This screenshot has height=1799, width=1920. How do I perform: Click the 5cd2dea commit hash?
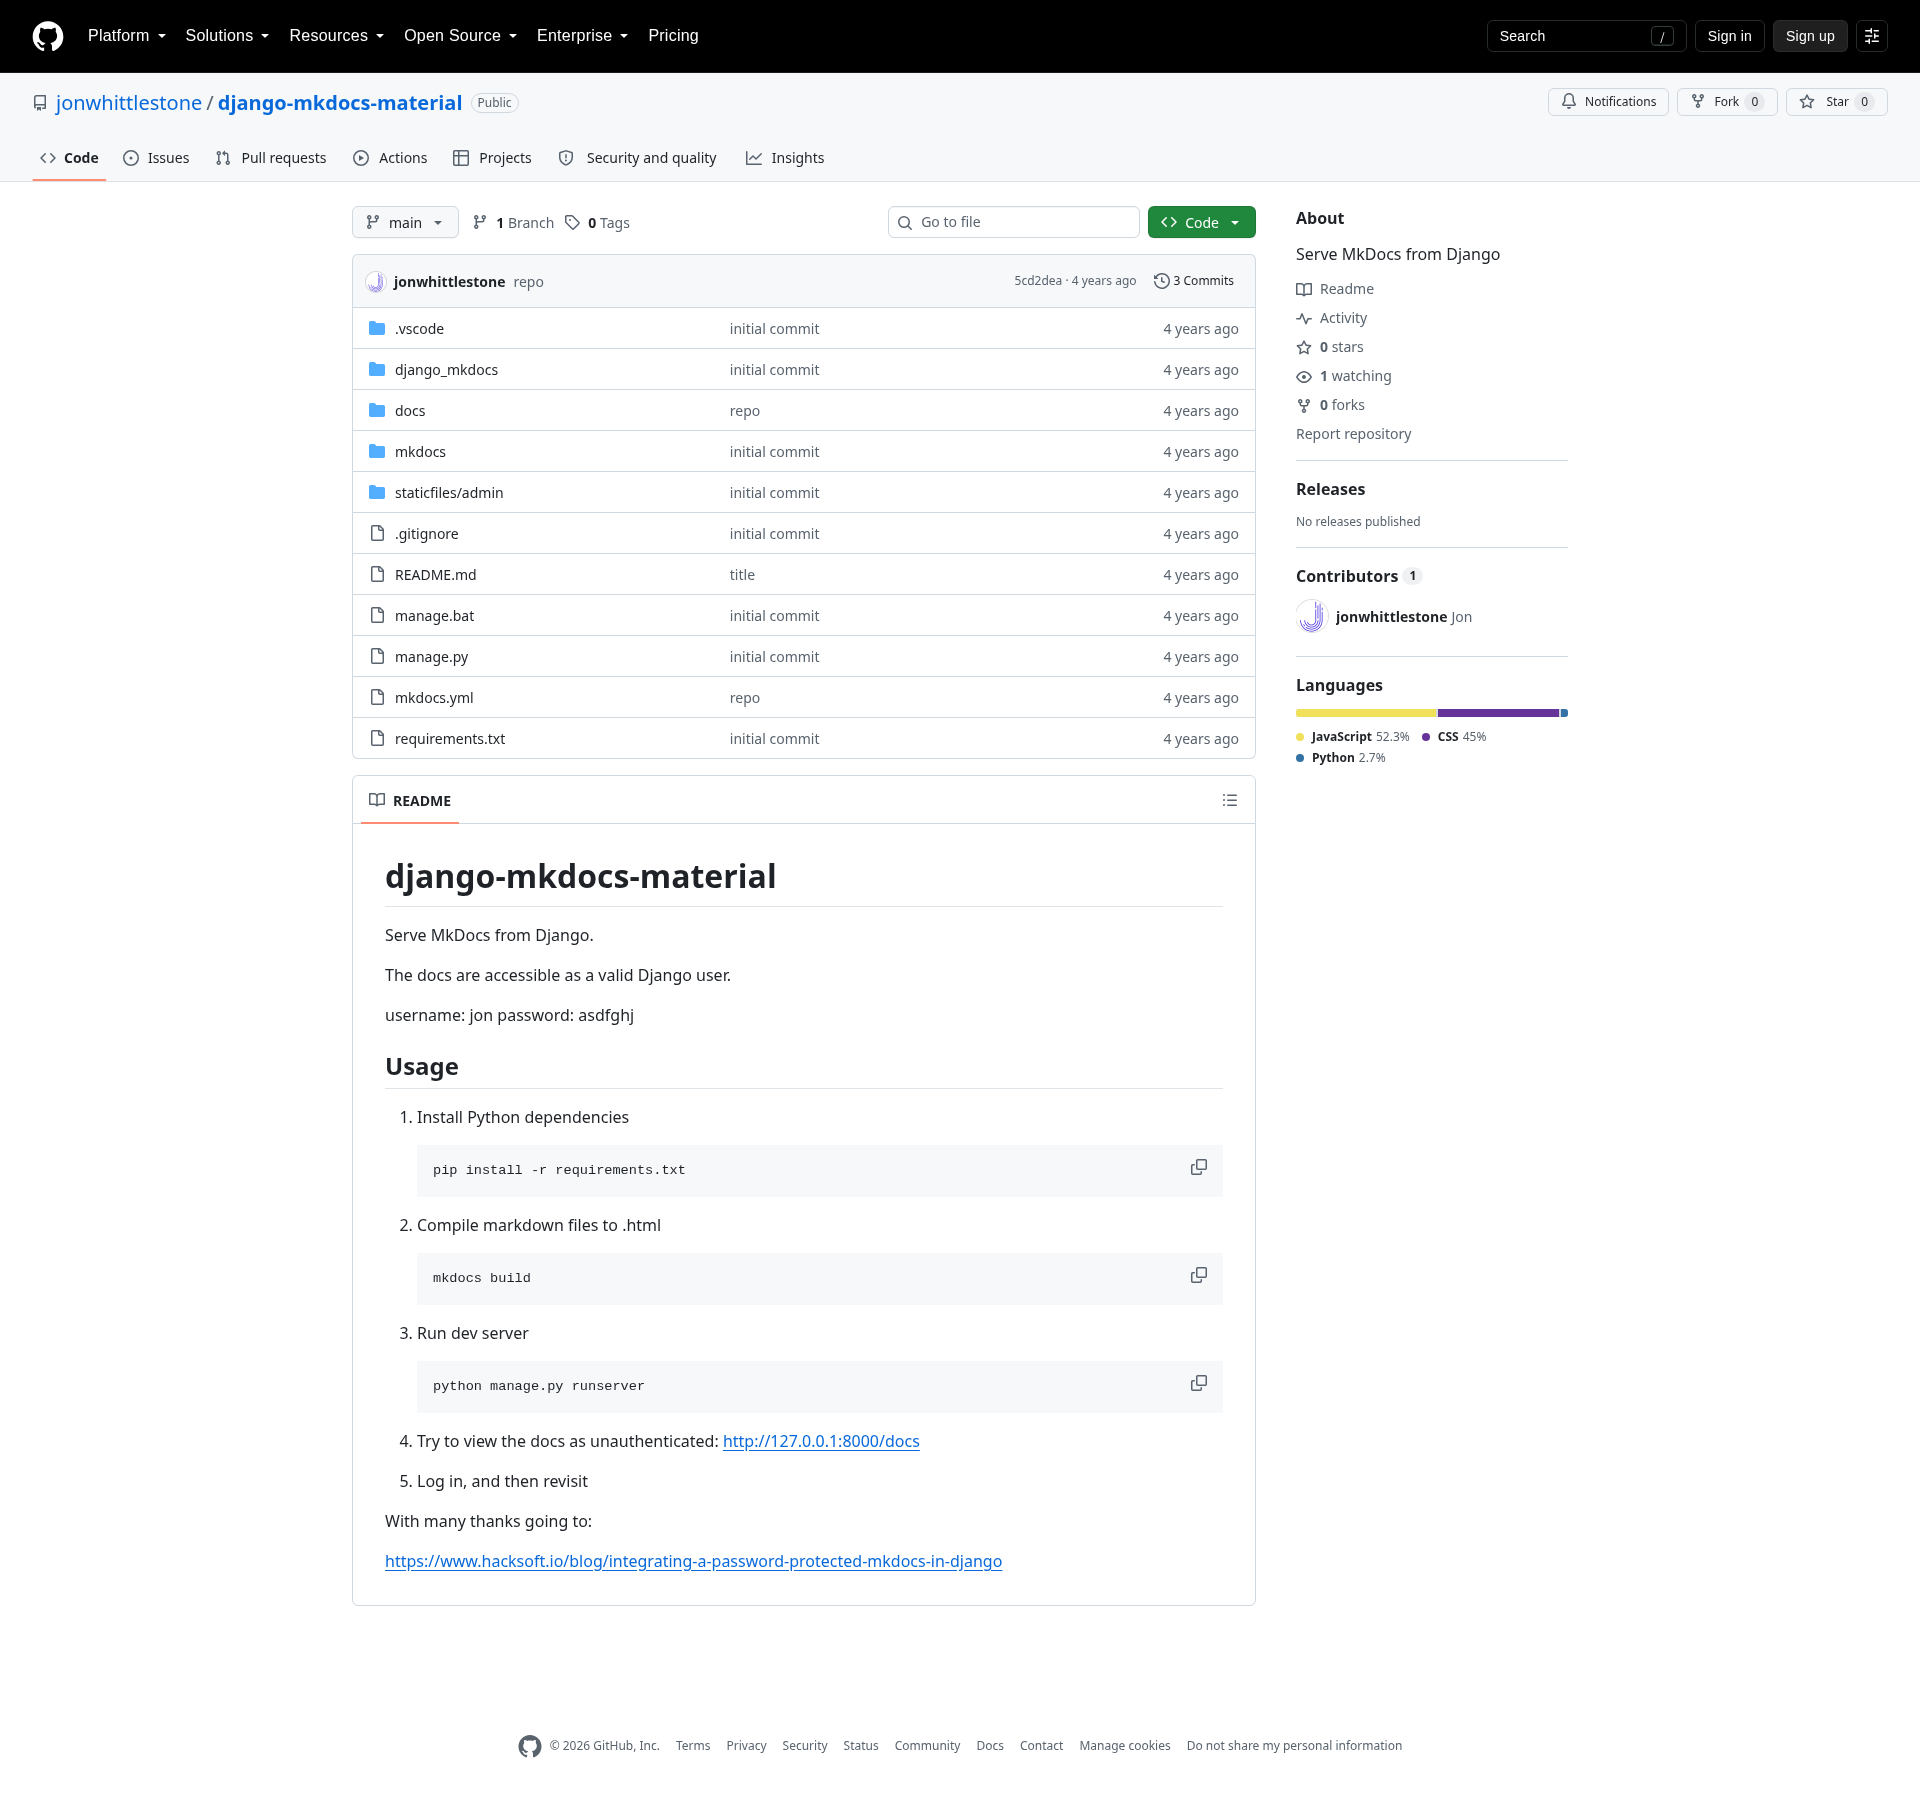(1038, 281)
